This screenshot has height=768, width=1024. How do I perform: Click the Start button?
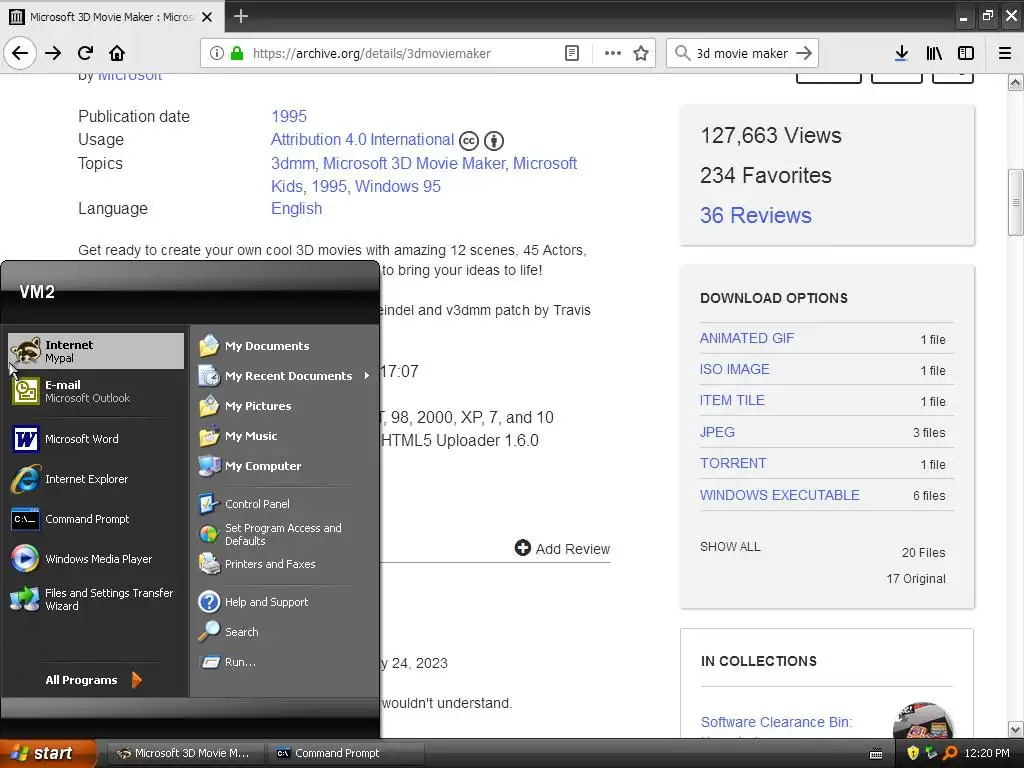tap(48, 753)
